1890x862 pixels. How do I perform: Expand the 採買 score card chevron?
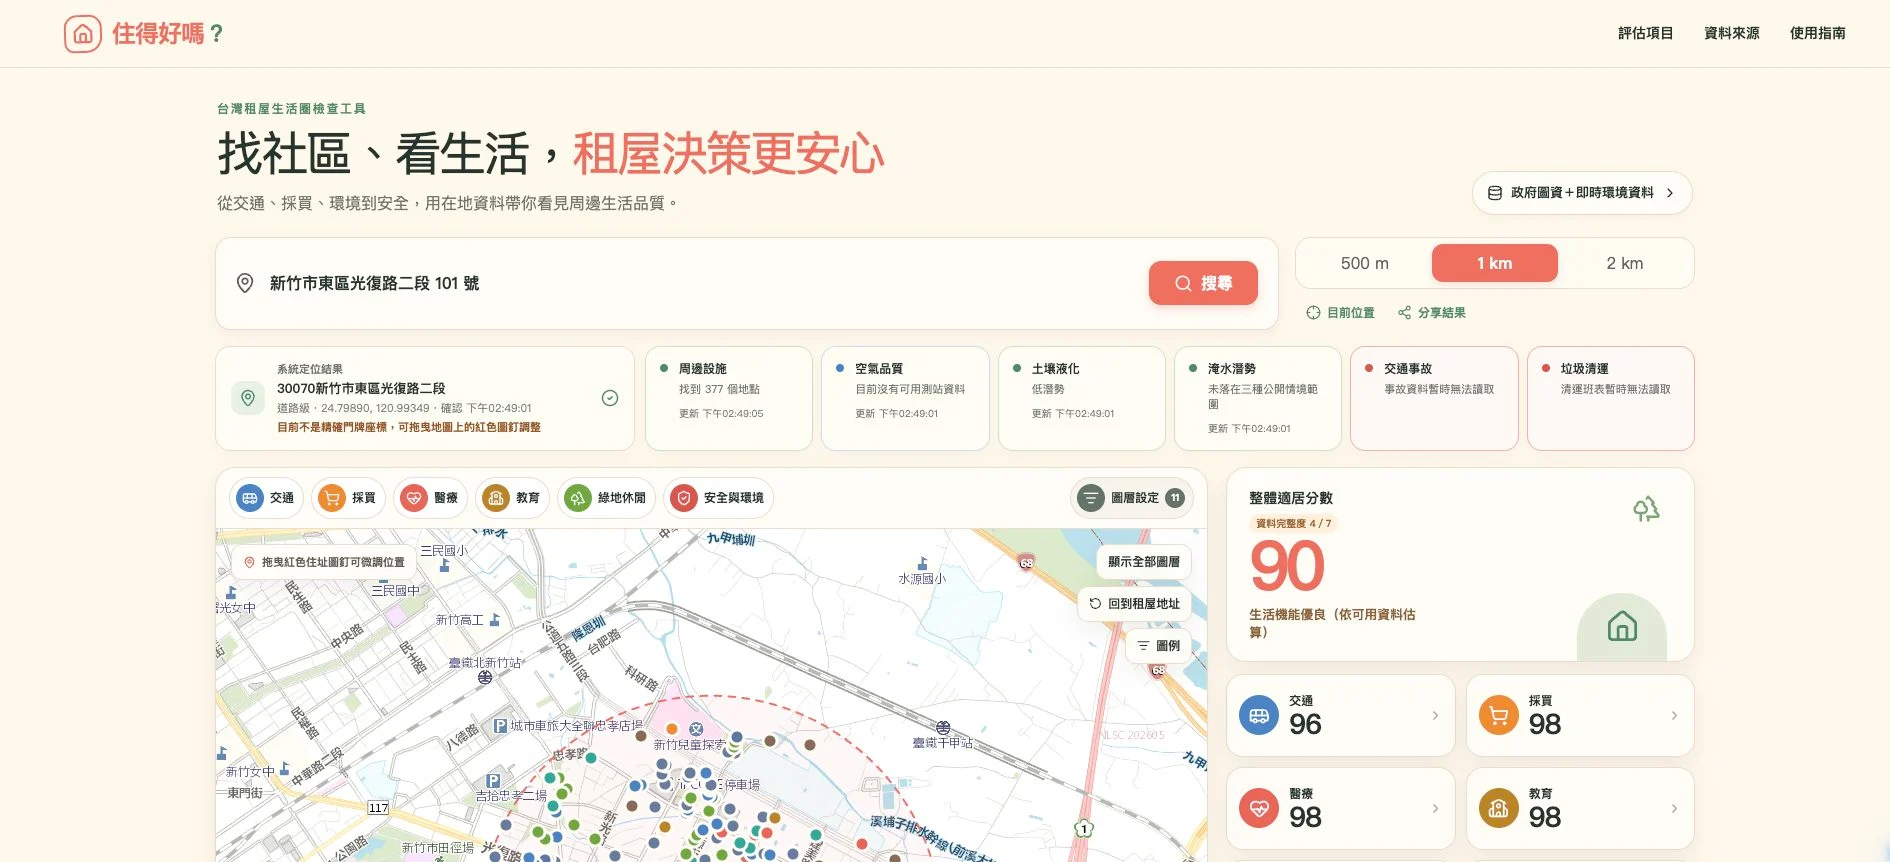(1674, 716)
